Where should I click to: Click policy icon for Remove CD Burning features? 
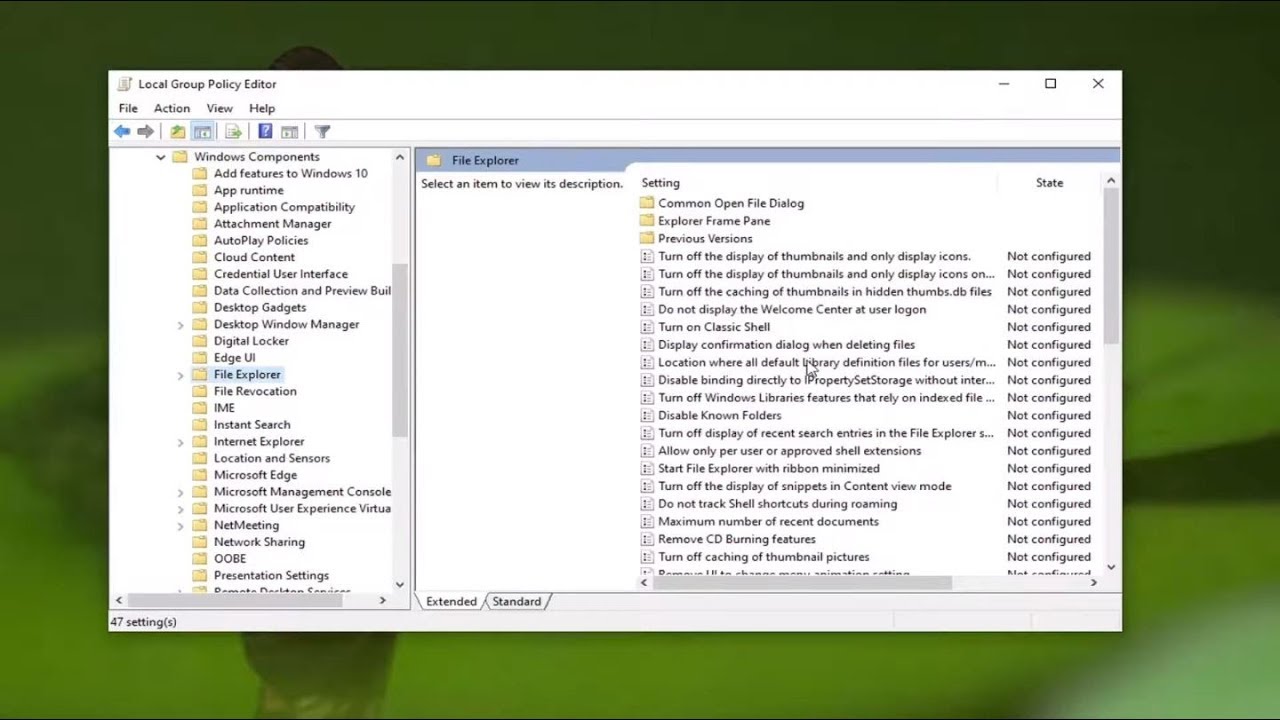(647, 540)
